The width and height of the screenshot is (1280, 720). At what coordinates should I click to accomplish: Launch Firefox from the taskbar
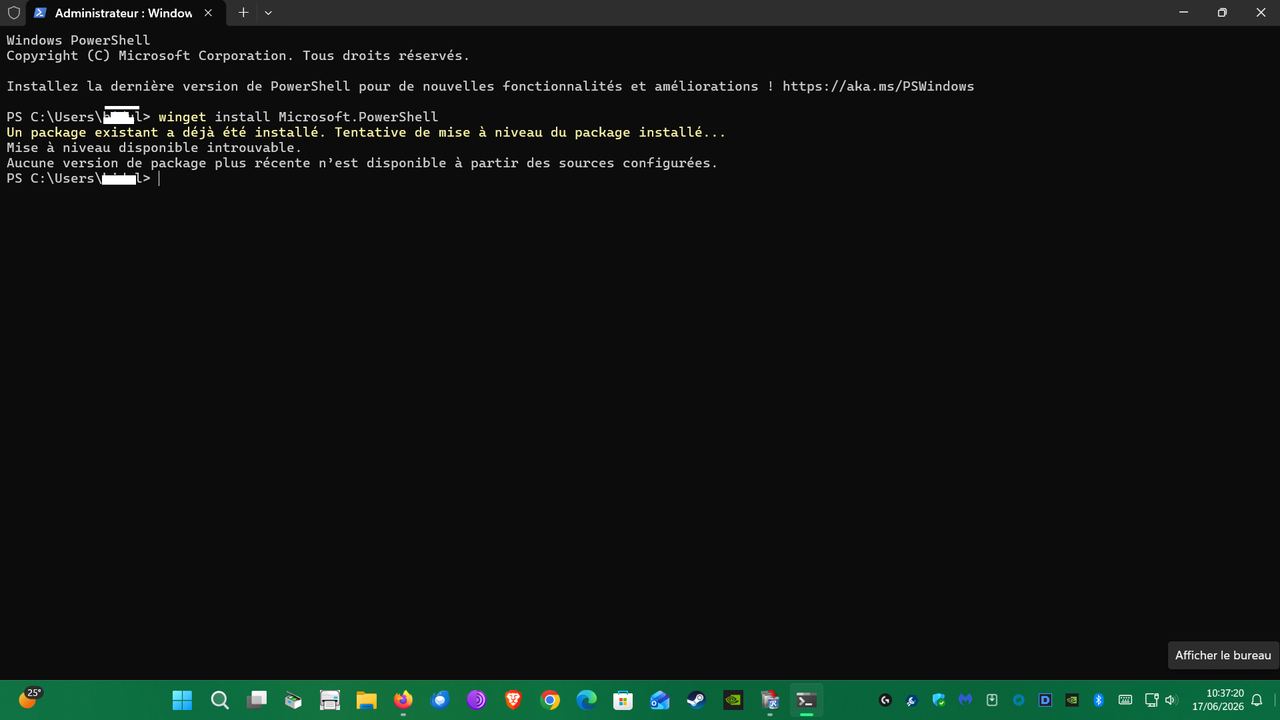pyautogui.click(x=403, y=700)
